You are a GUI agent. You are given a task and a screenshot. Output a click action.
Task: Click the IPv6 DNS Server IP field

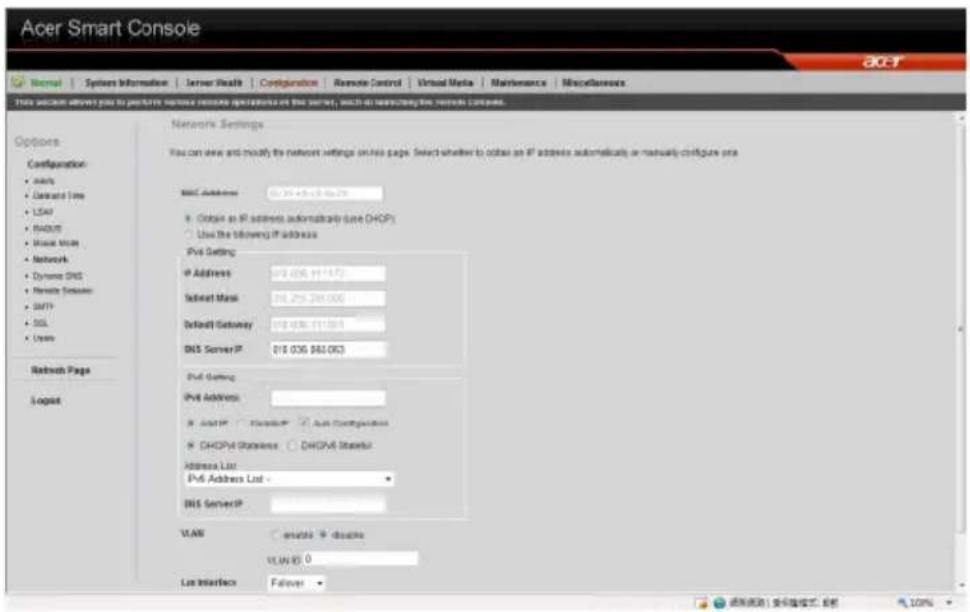coord(328,504)
